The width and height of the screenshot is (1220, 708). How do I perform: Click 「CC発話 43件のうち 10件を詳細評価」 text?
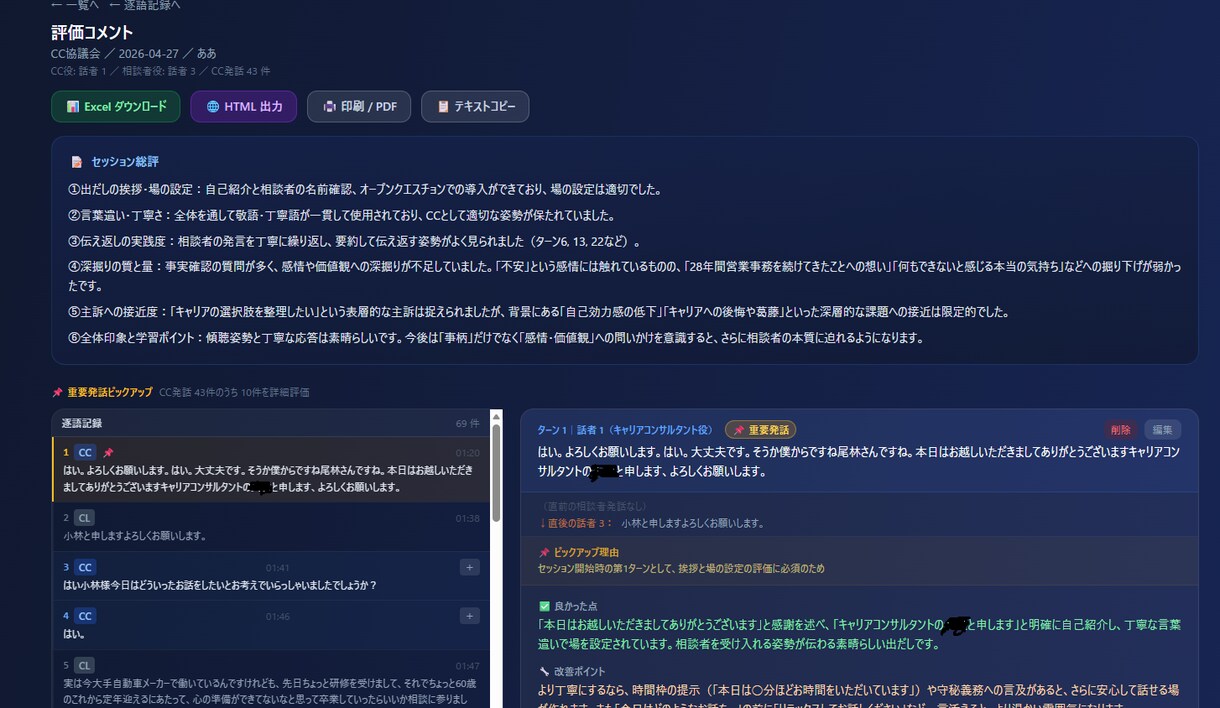(x=234, y=393)
